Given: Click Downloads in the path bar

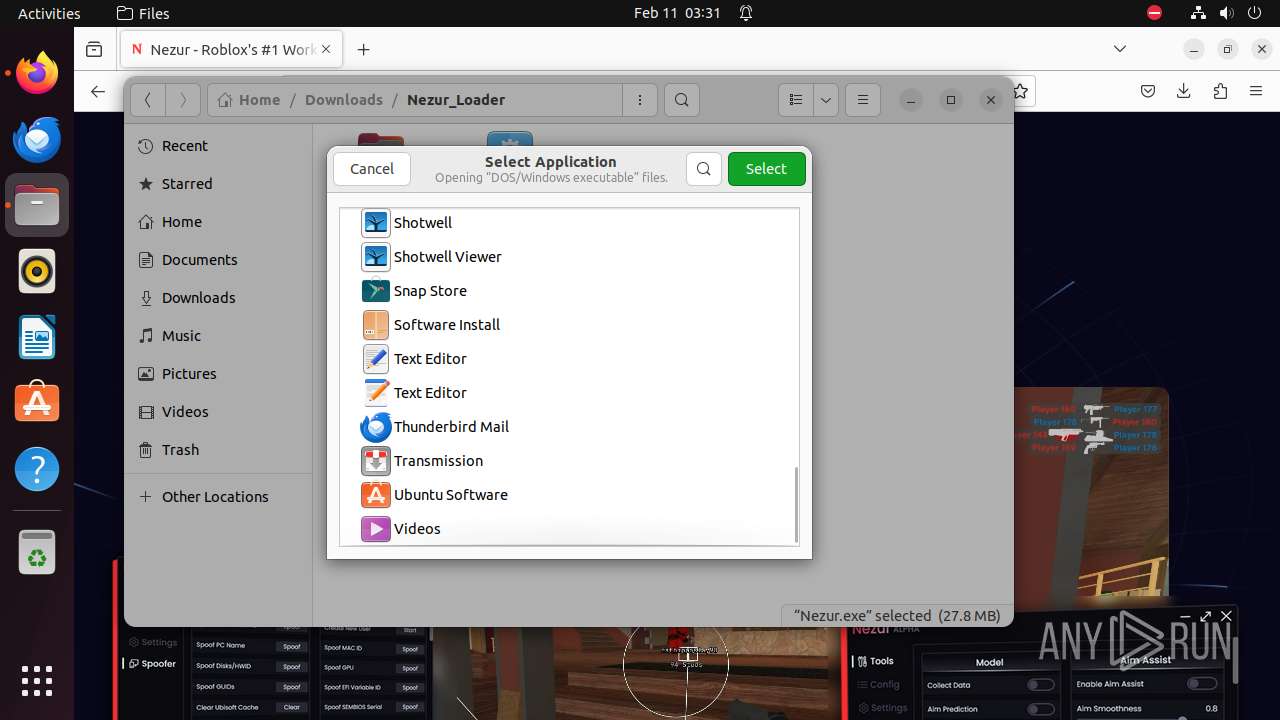Looking at the screenshot, I should click(x=344, y=100).
